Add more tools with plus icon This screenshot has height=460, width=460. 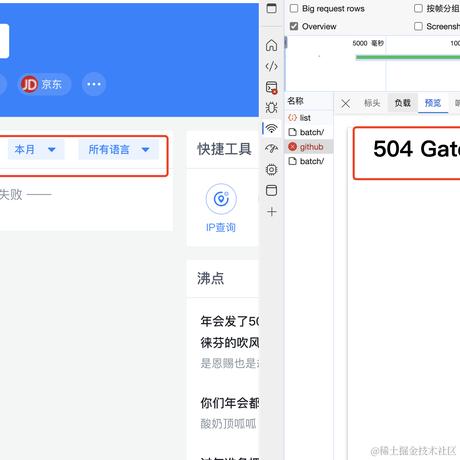[271, 211]
